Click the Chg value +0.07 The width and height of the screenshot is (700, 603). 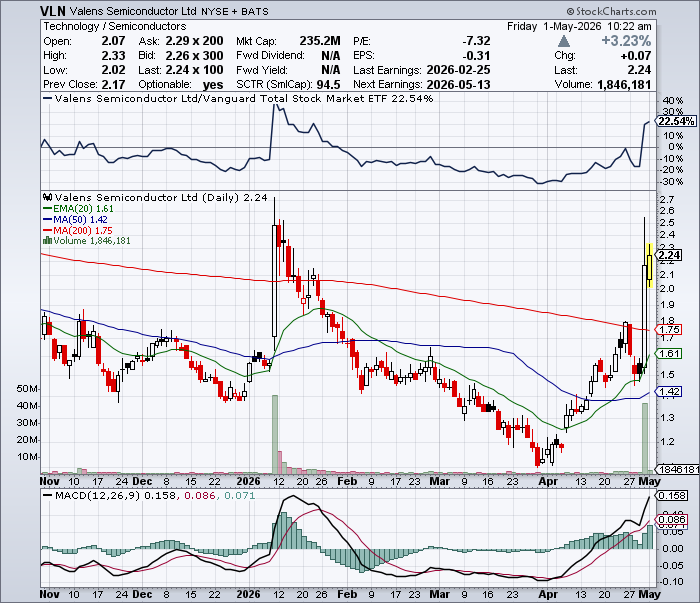(636, 56)
